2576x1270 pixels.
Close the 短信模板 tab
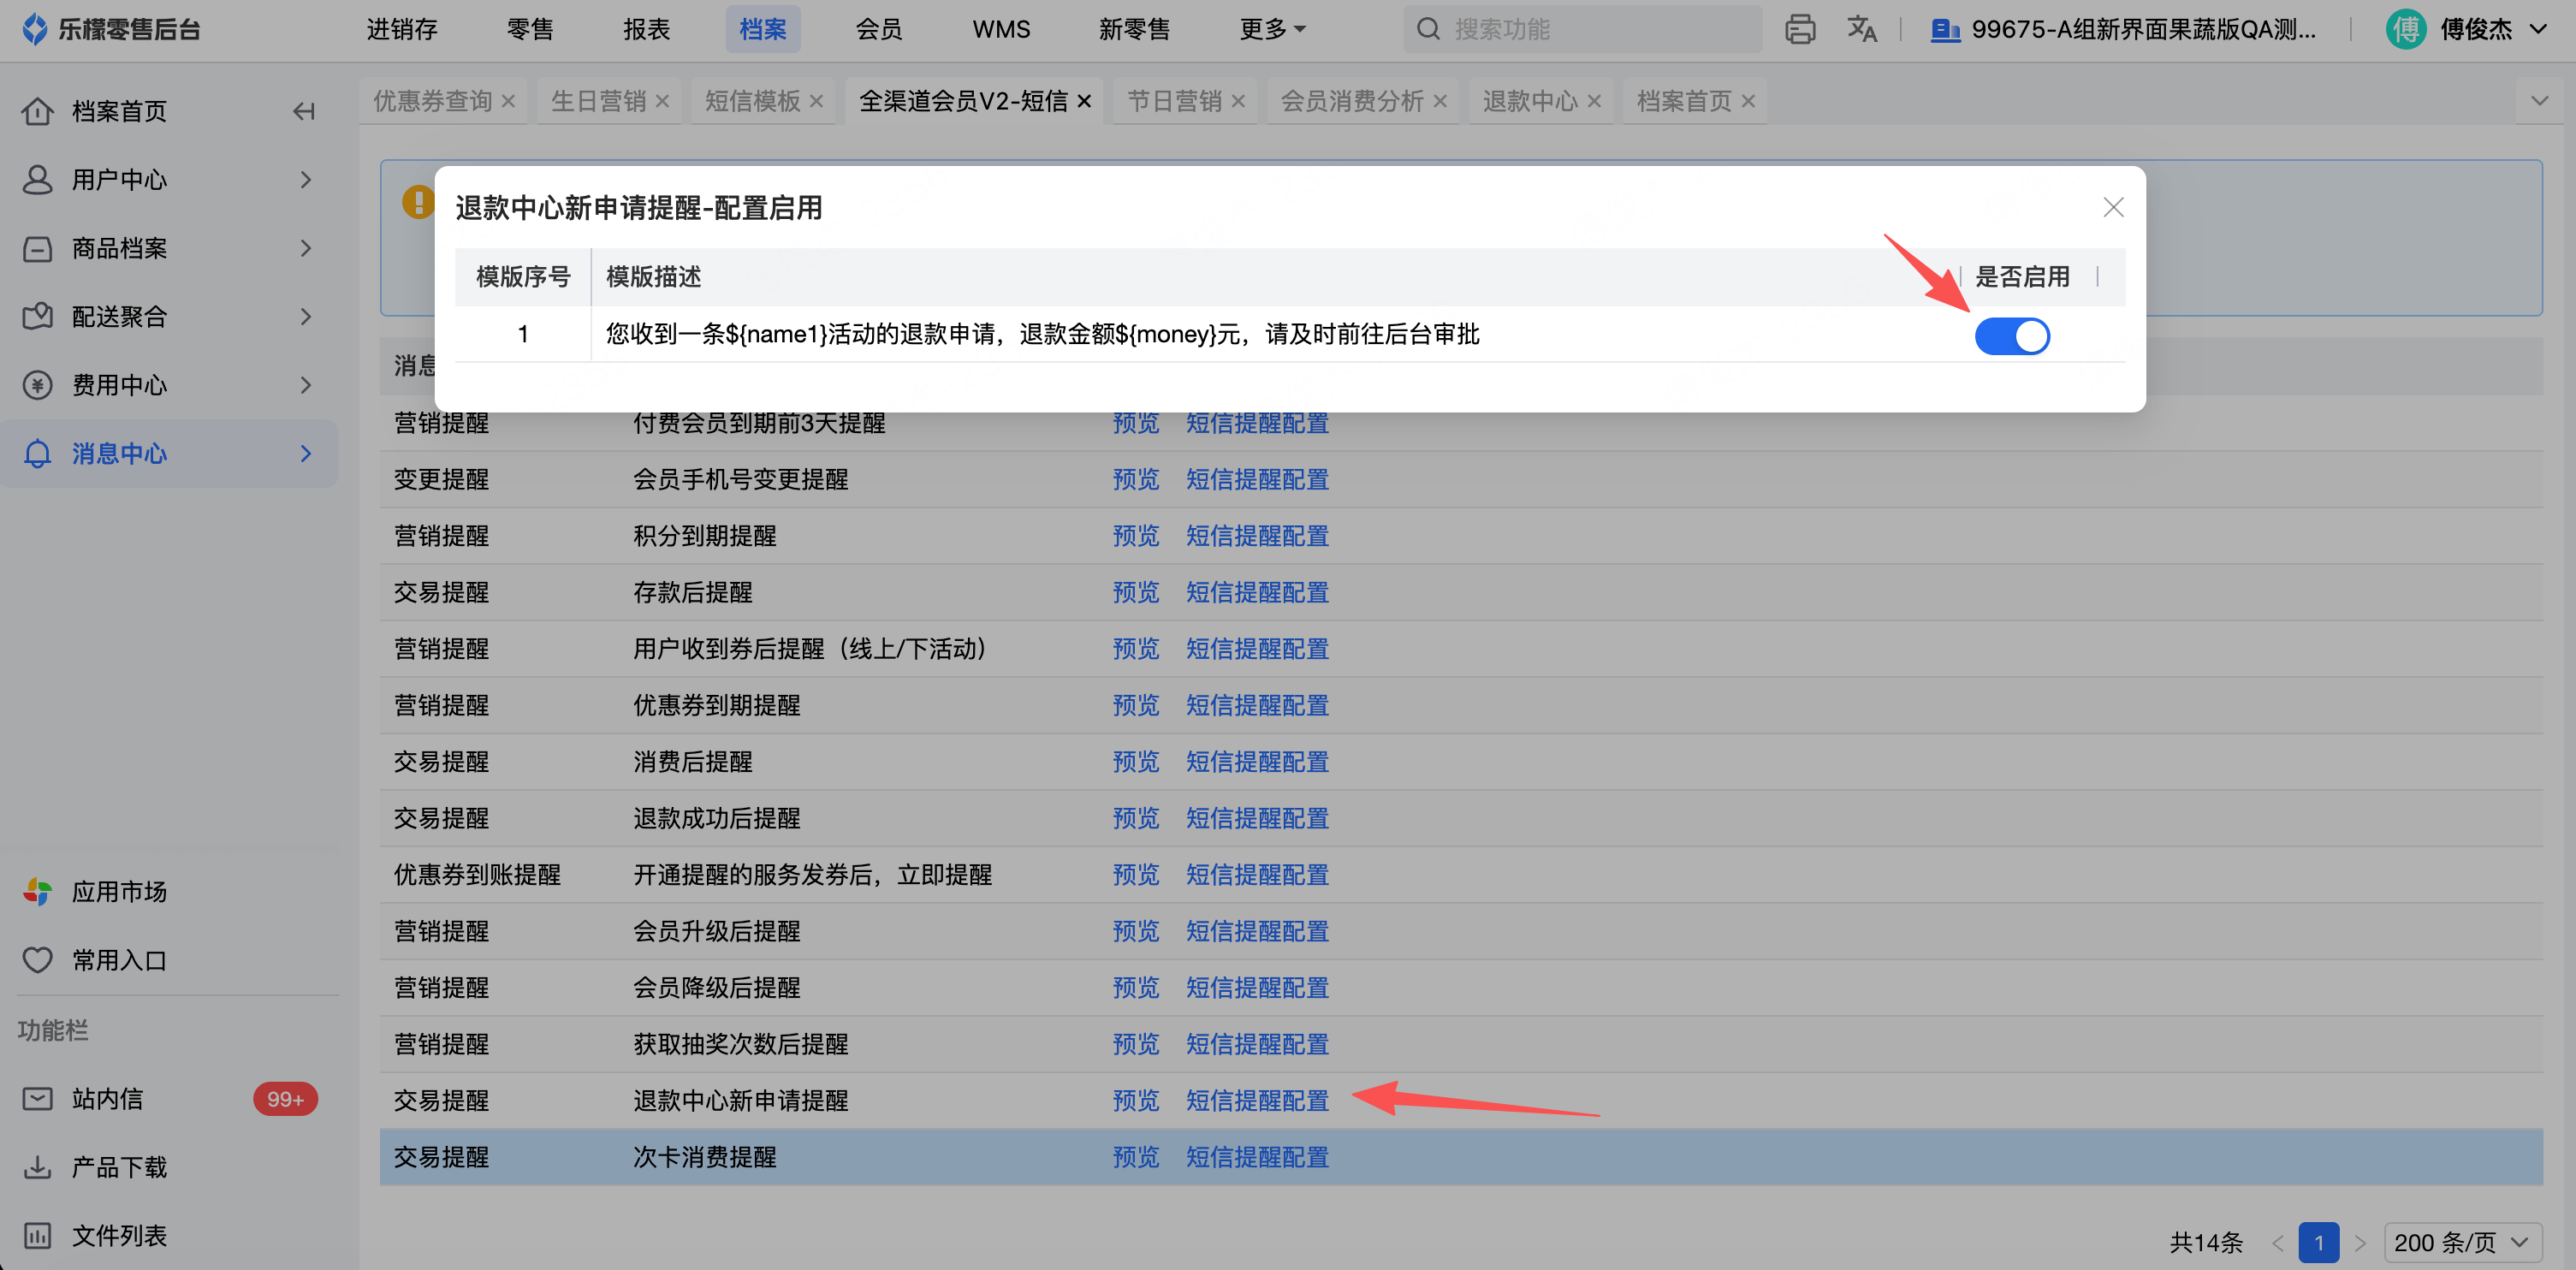click(x=816, y=102)
